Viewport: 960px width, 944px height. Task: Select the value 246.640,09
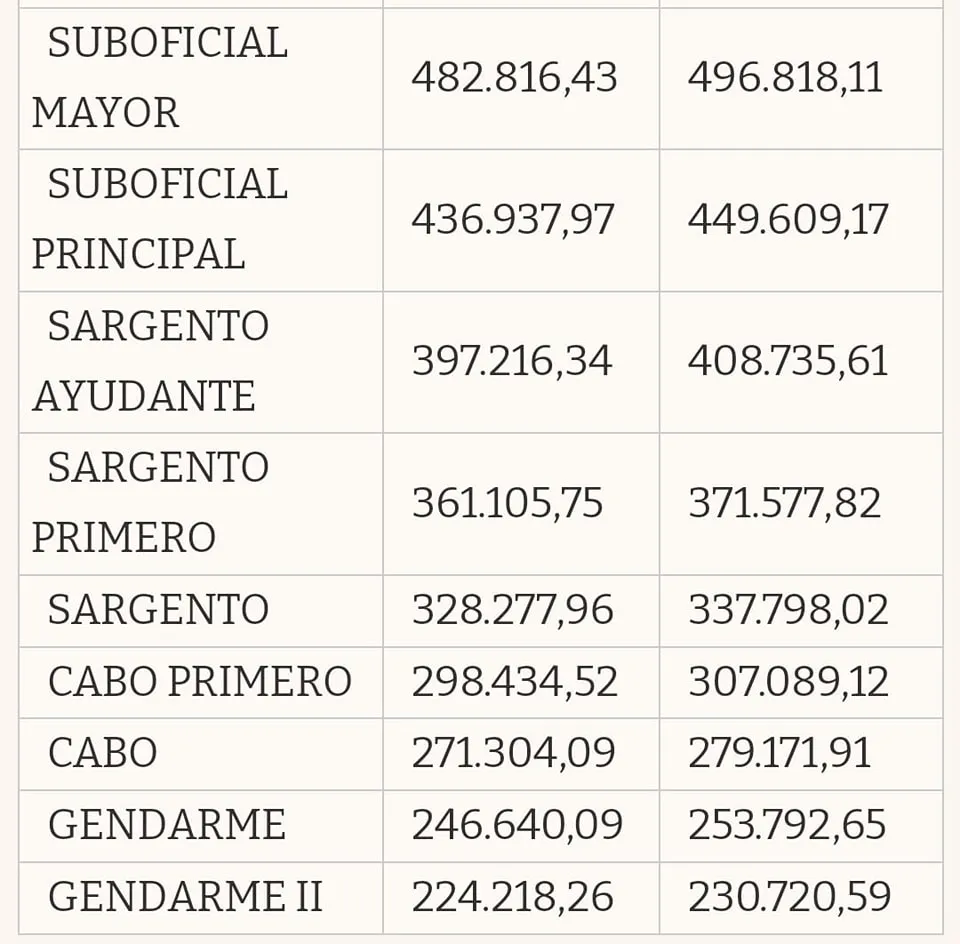[517, 825]
